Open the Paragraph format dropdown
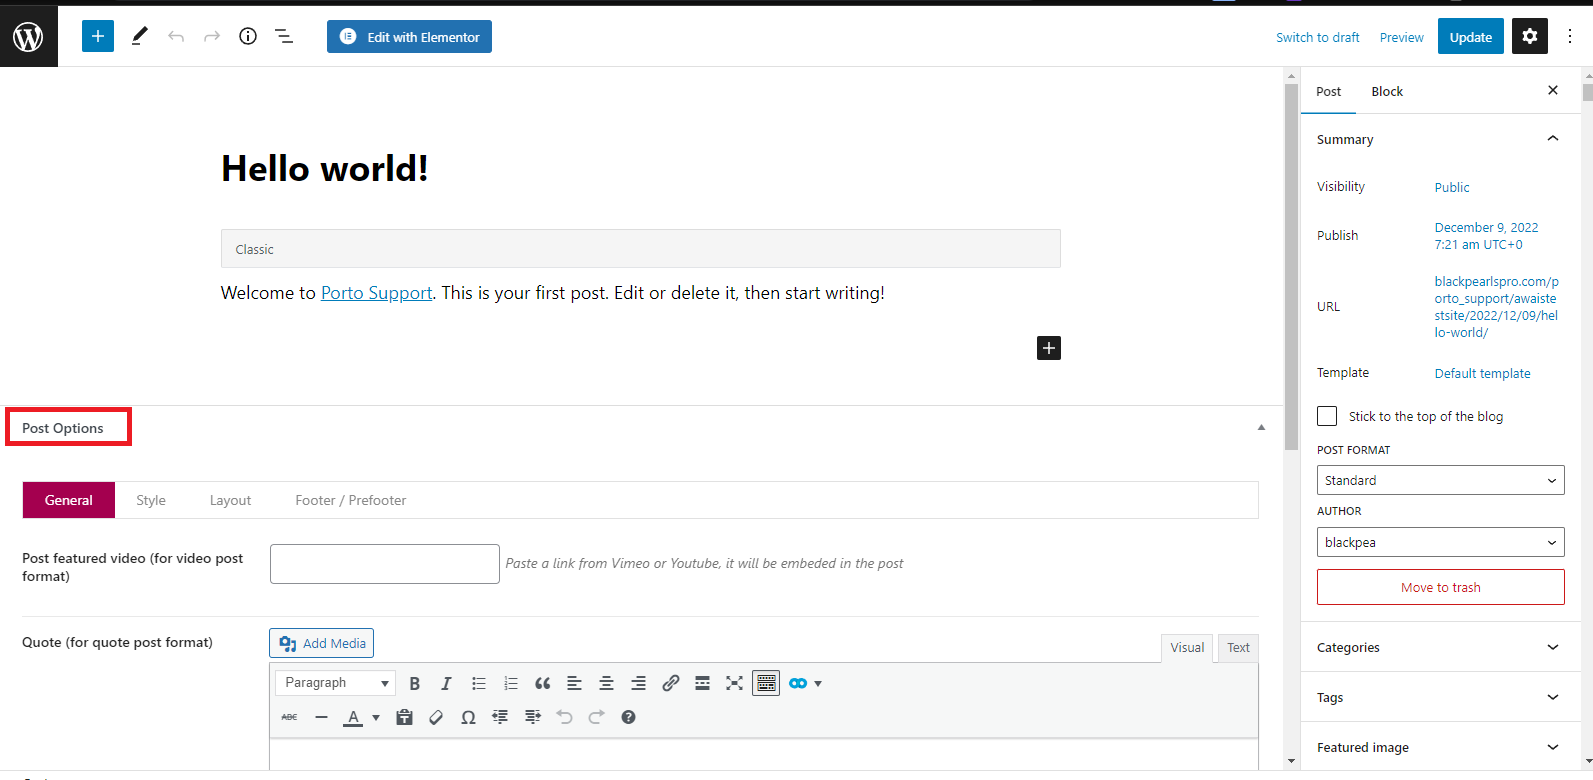 point(336,683)
